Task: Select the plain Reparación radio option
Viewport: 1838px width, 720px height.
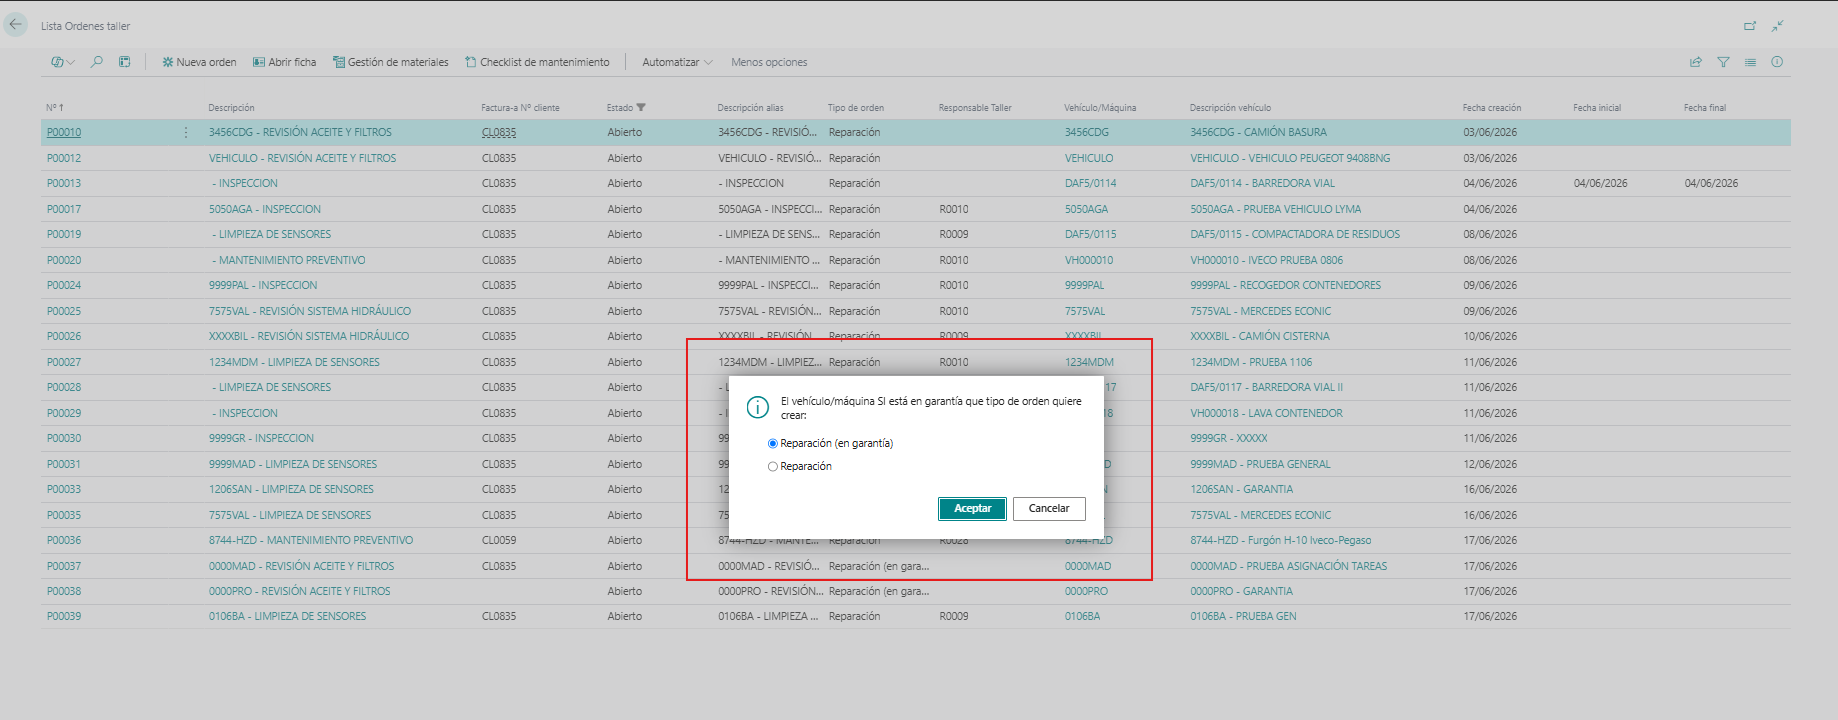Action: click(772, 467)
